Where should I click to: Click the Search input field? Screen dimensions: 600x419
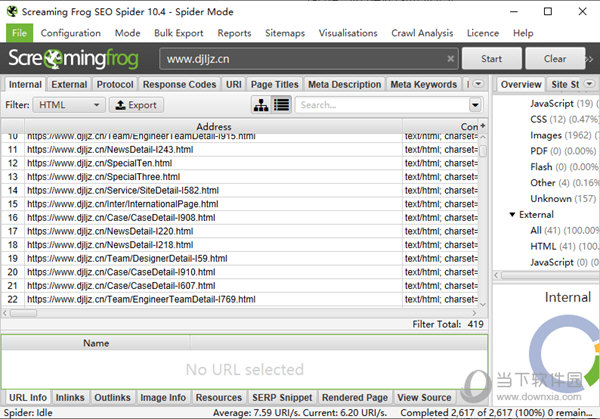(x=382, y=105)
